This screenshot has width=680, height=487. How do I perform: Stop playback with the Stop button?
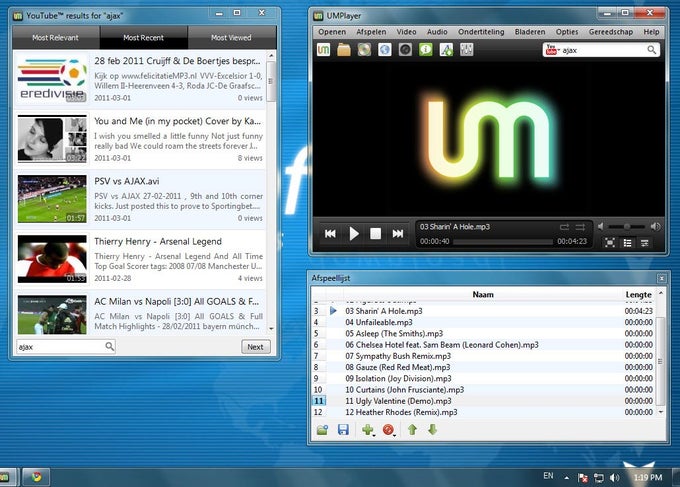tap(375, 234)
